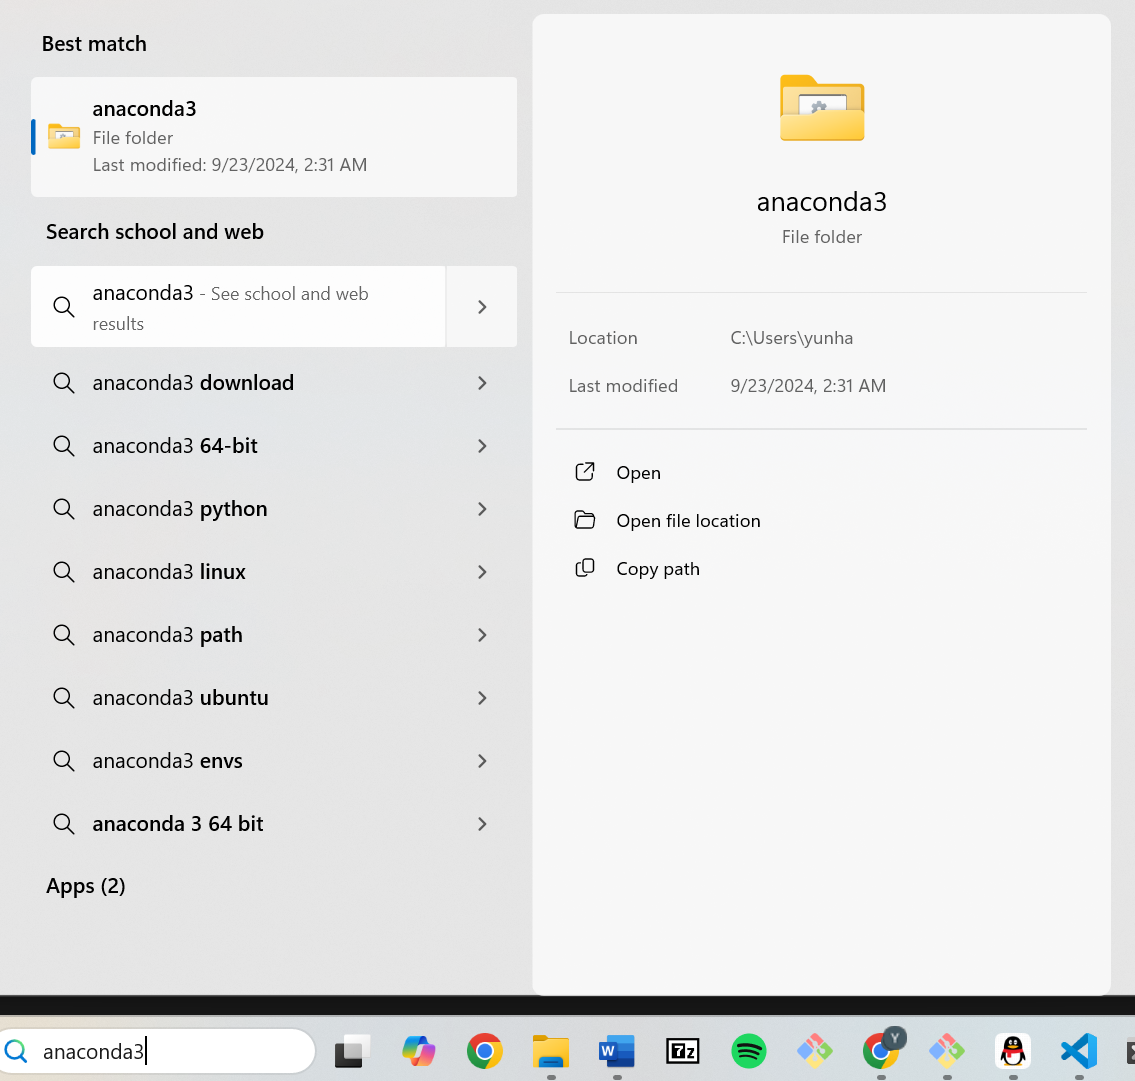Select the 'anaconda3 linux' search suggestion
Image resolution: width=1135 pixels, height=1081 pixels.
pyautogui.click(x=169, y=572)
